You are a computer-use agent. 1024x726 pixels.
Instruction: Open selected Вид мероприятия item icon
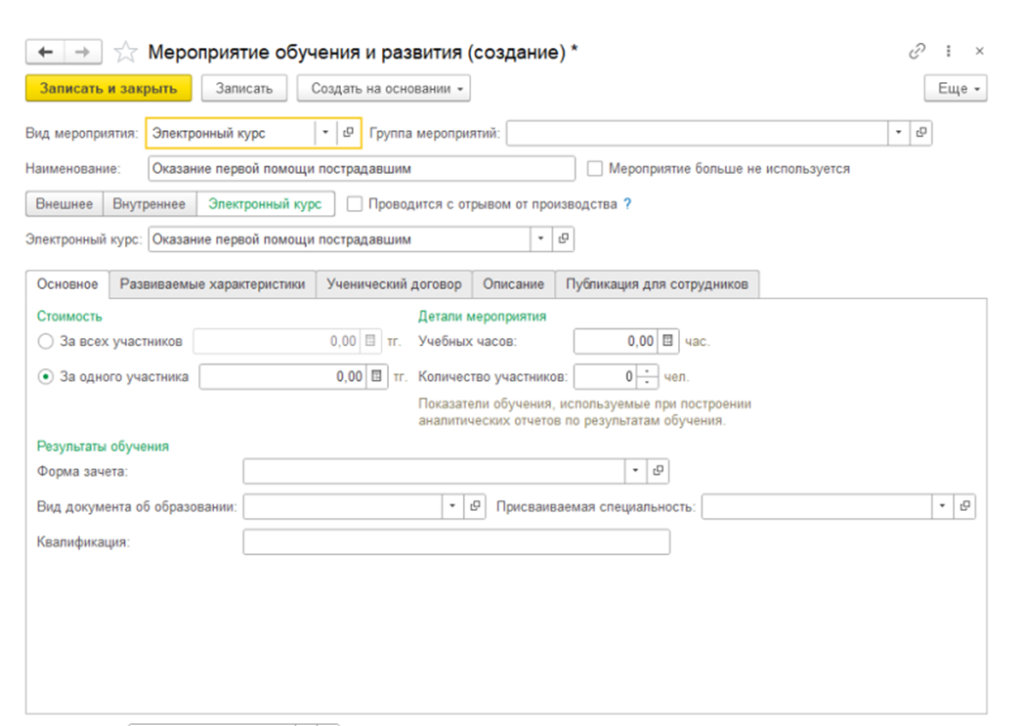coord(349,133)
